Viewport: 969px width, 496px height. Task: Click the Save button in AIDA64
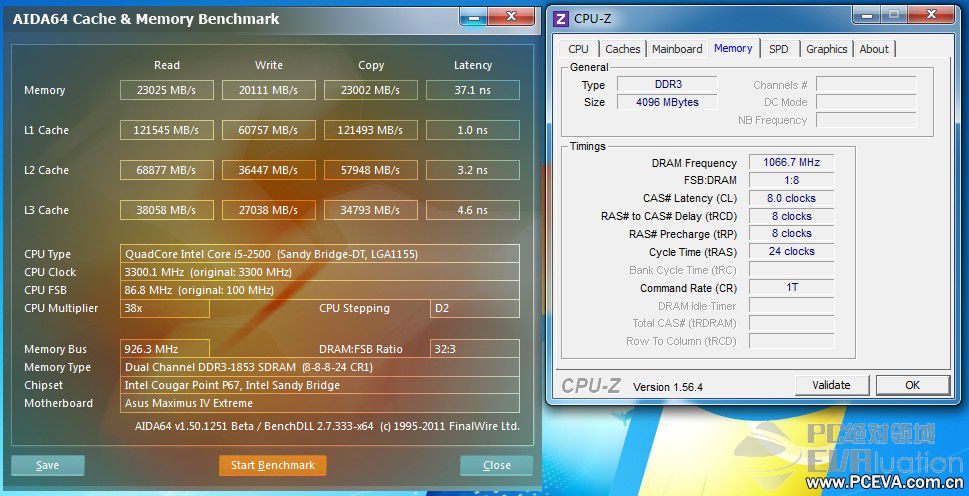[47, 465]
